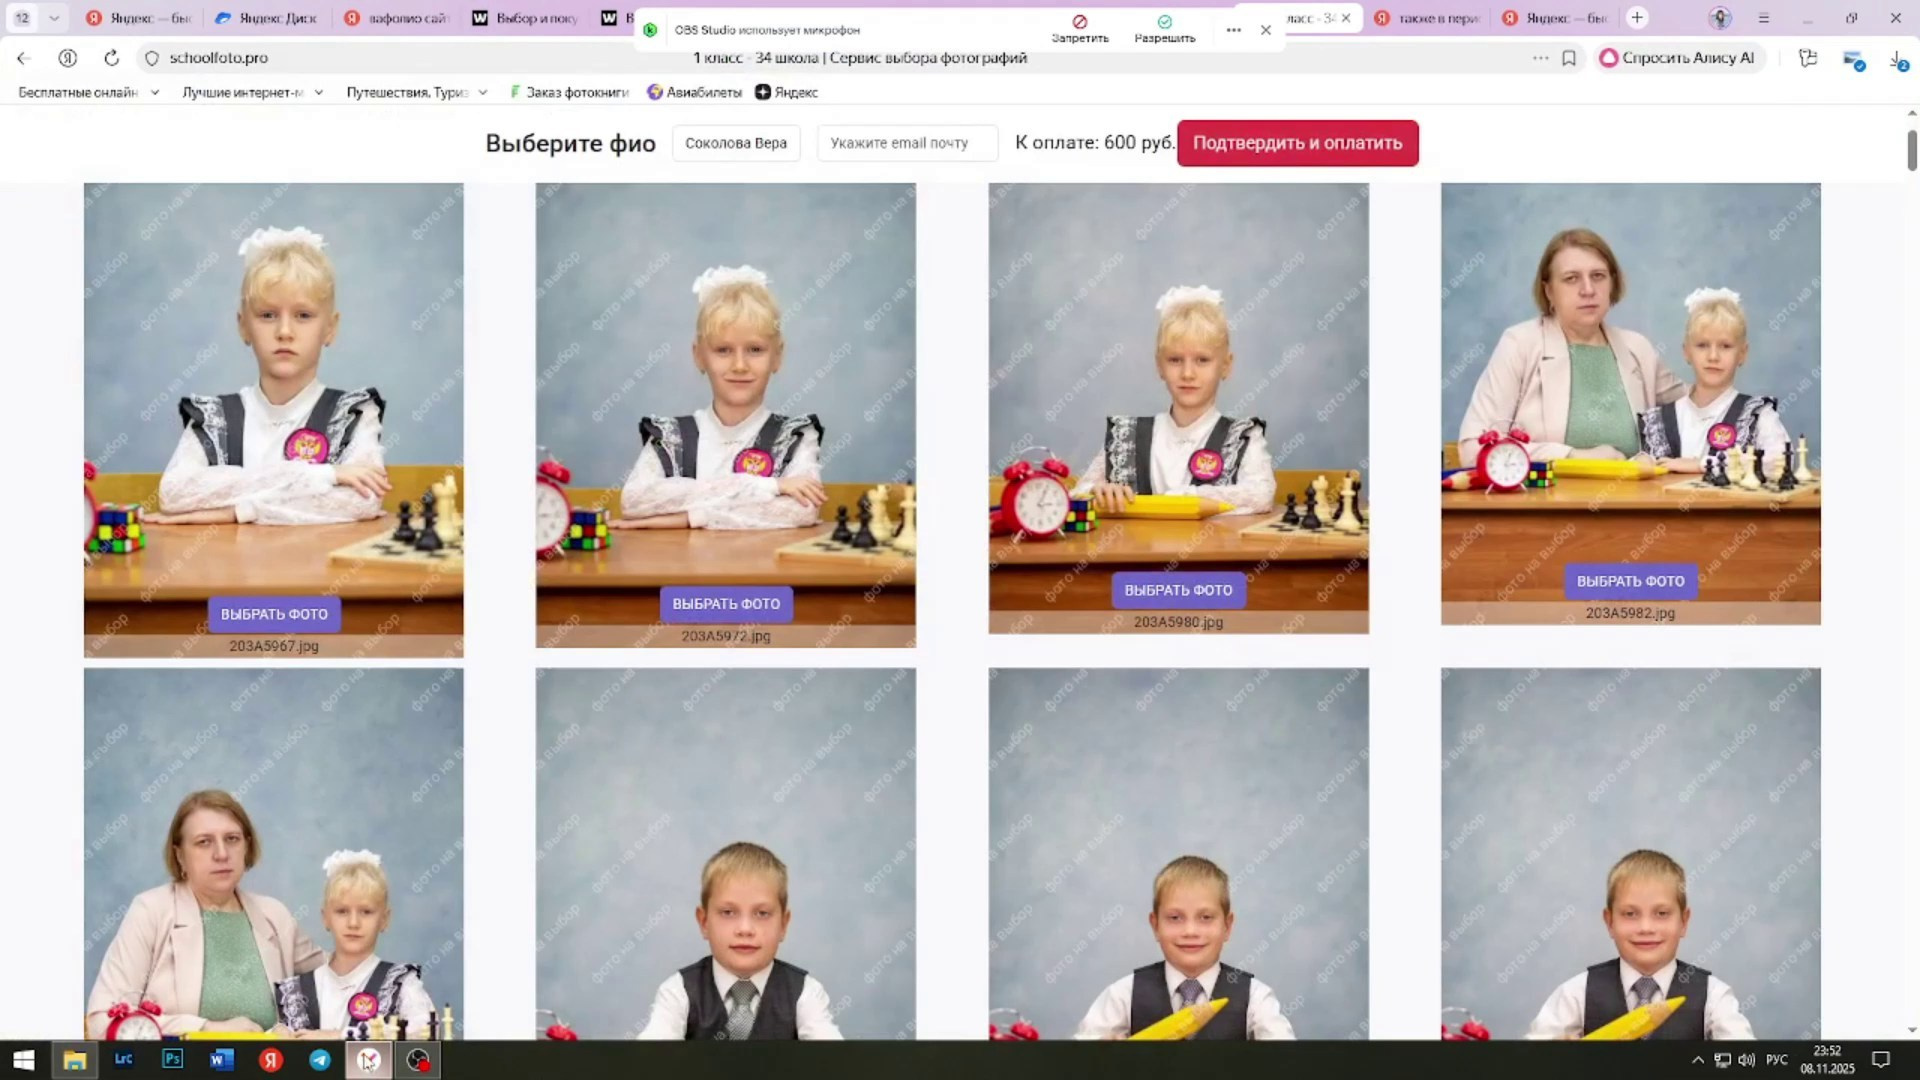The image size is (1920, 1080).
Task: Reload the current page
Action: (x=110, y=58)
